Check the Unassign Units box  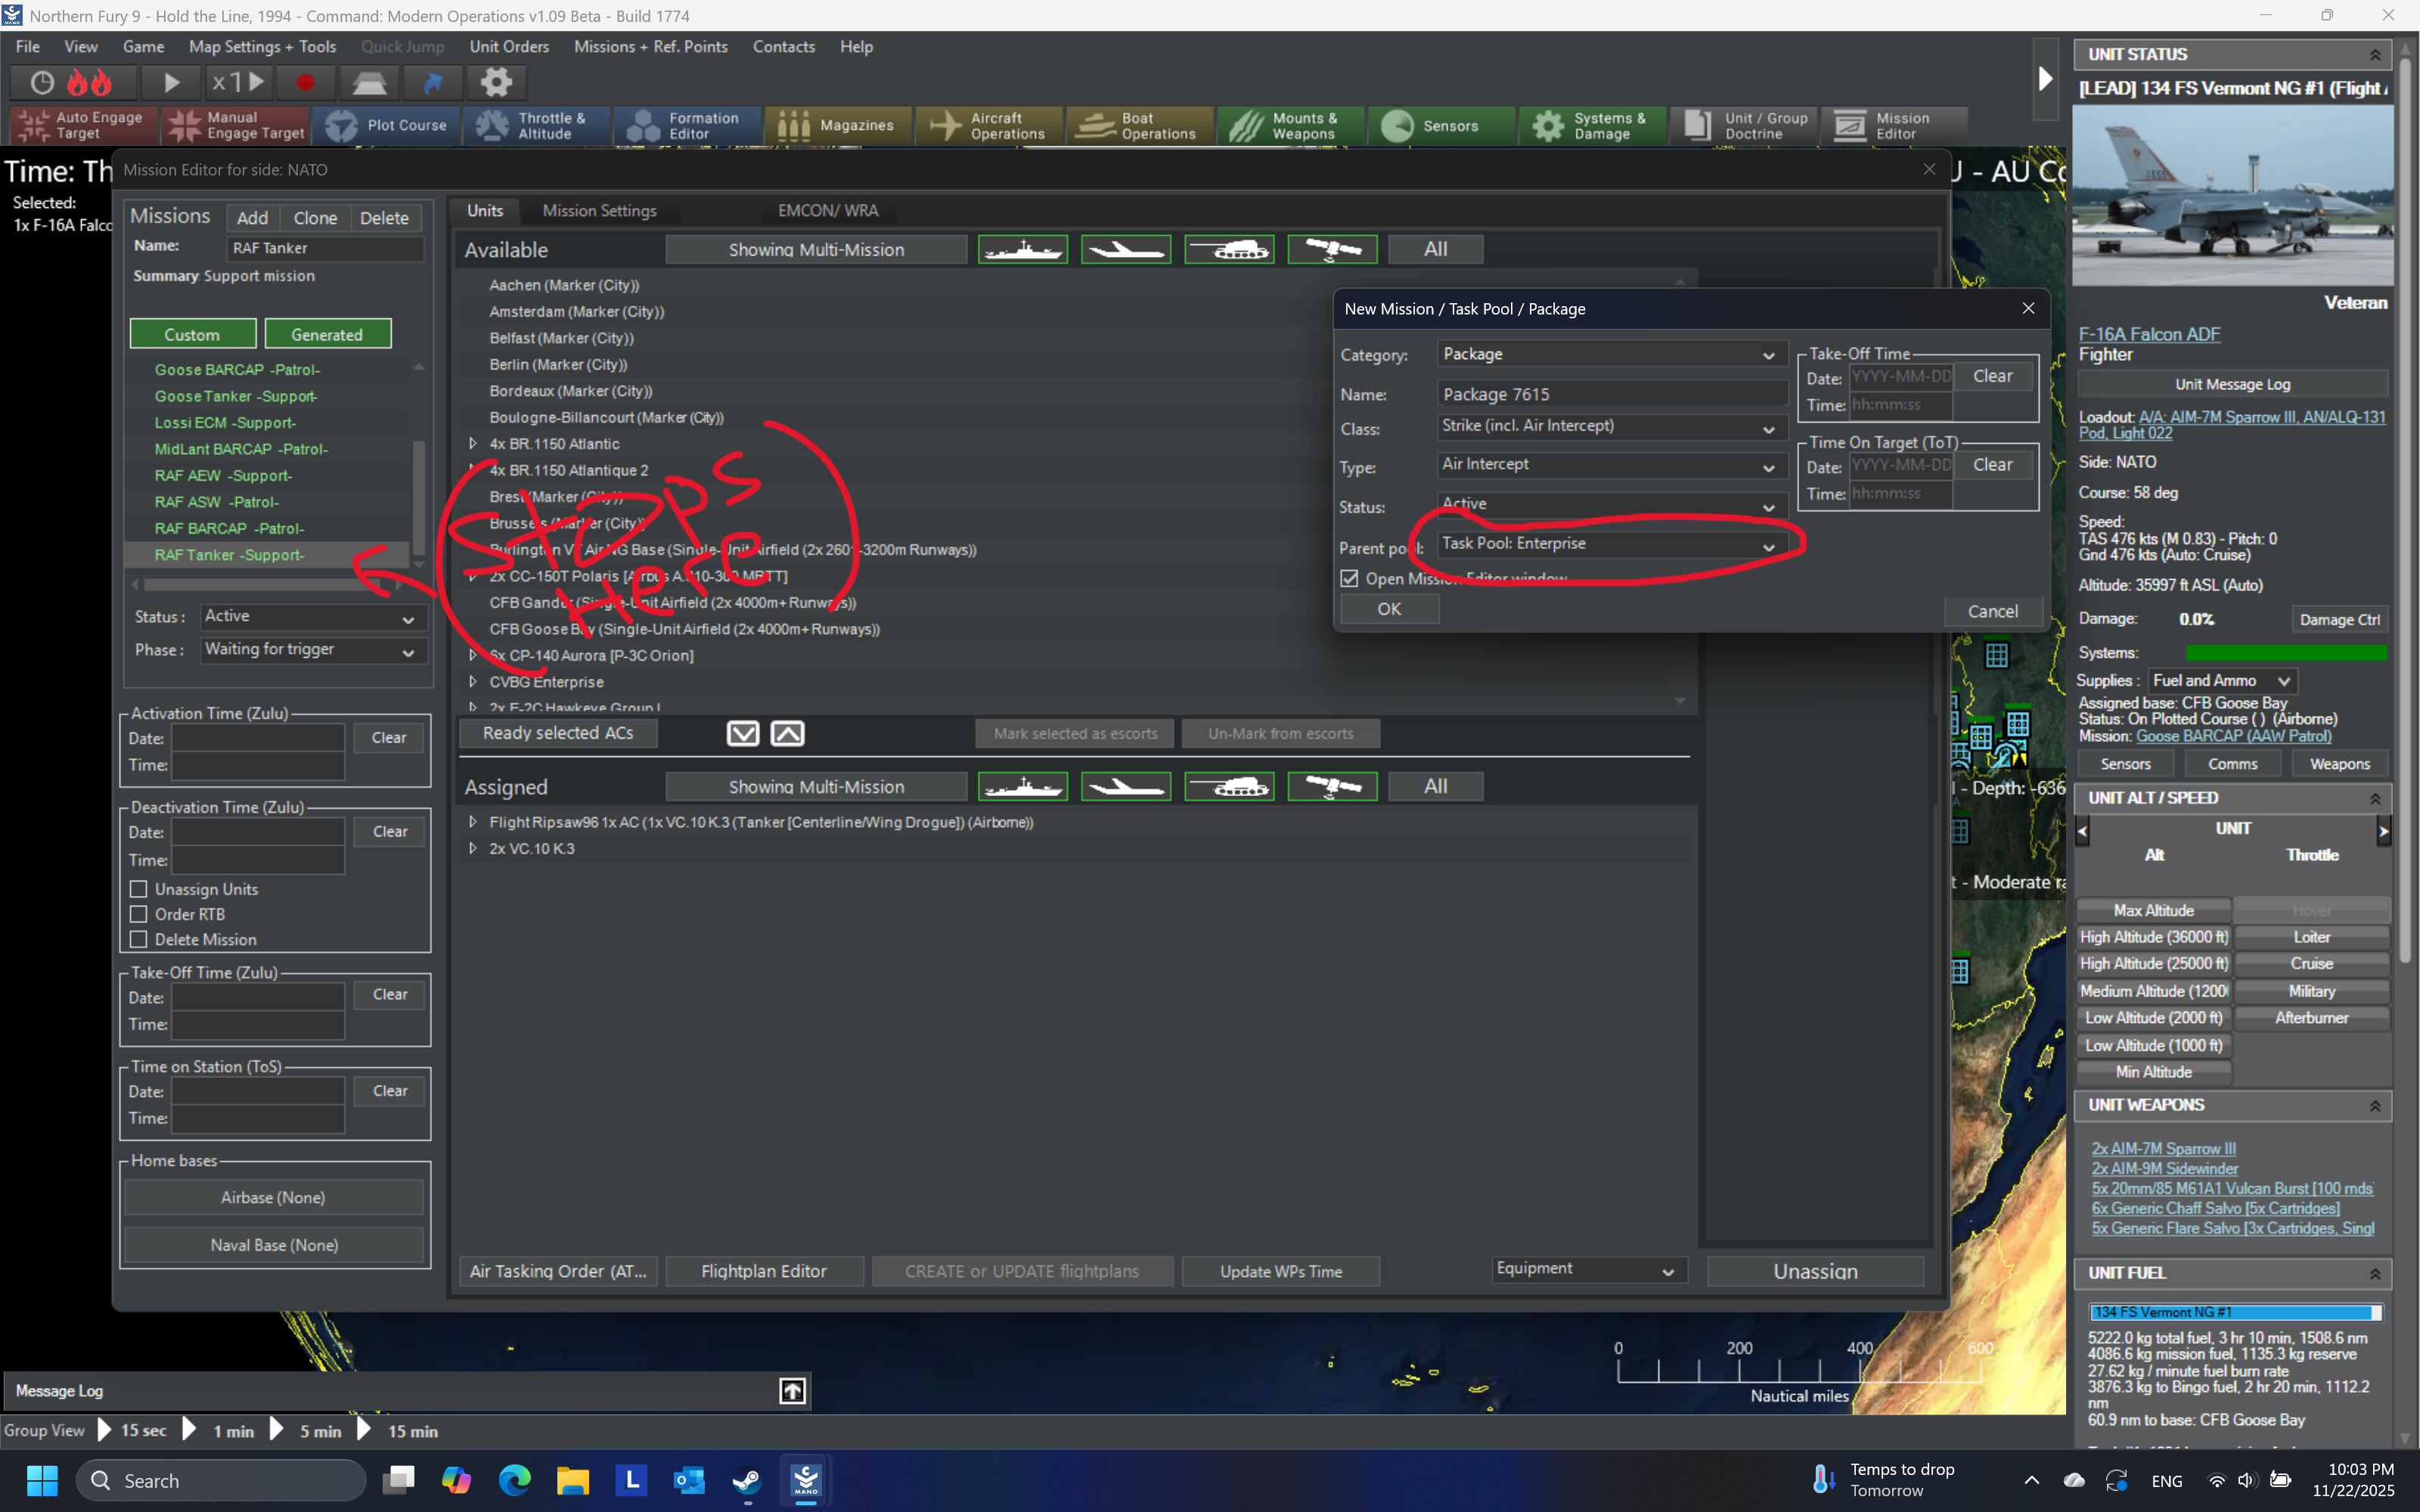139,888
